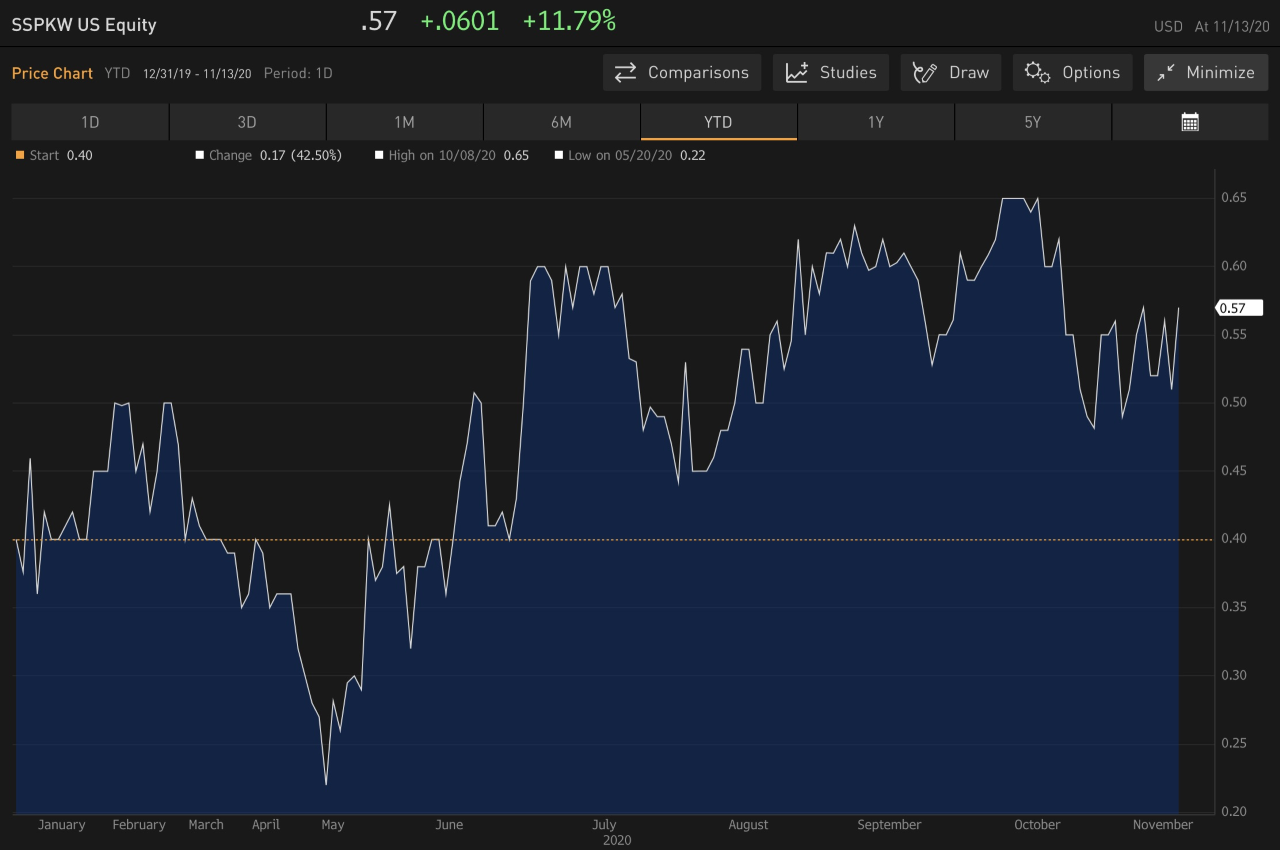Open the Comparisons tool
1280x850 pixels.
click(682, 73)
